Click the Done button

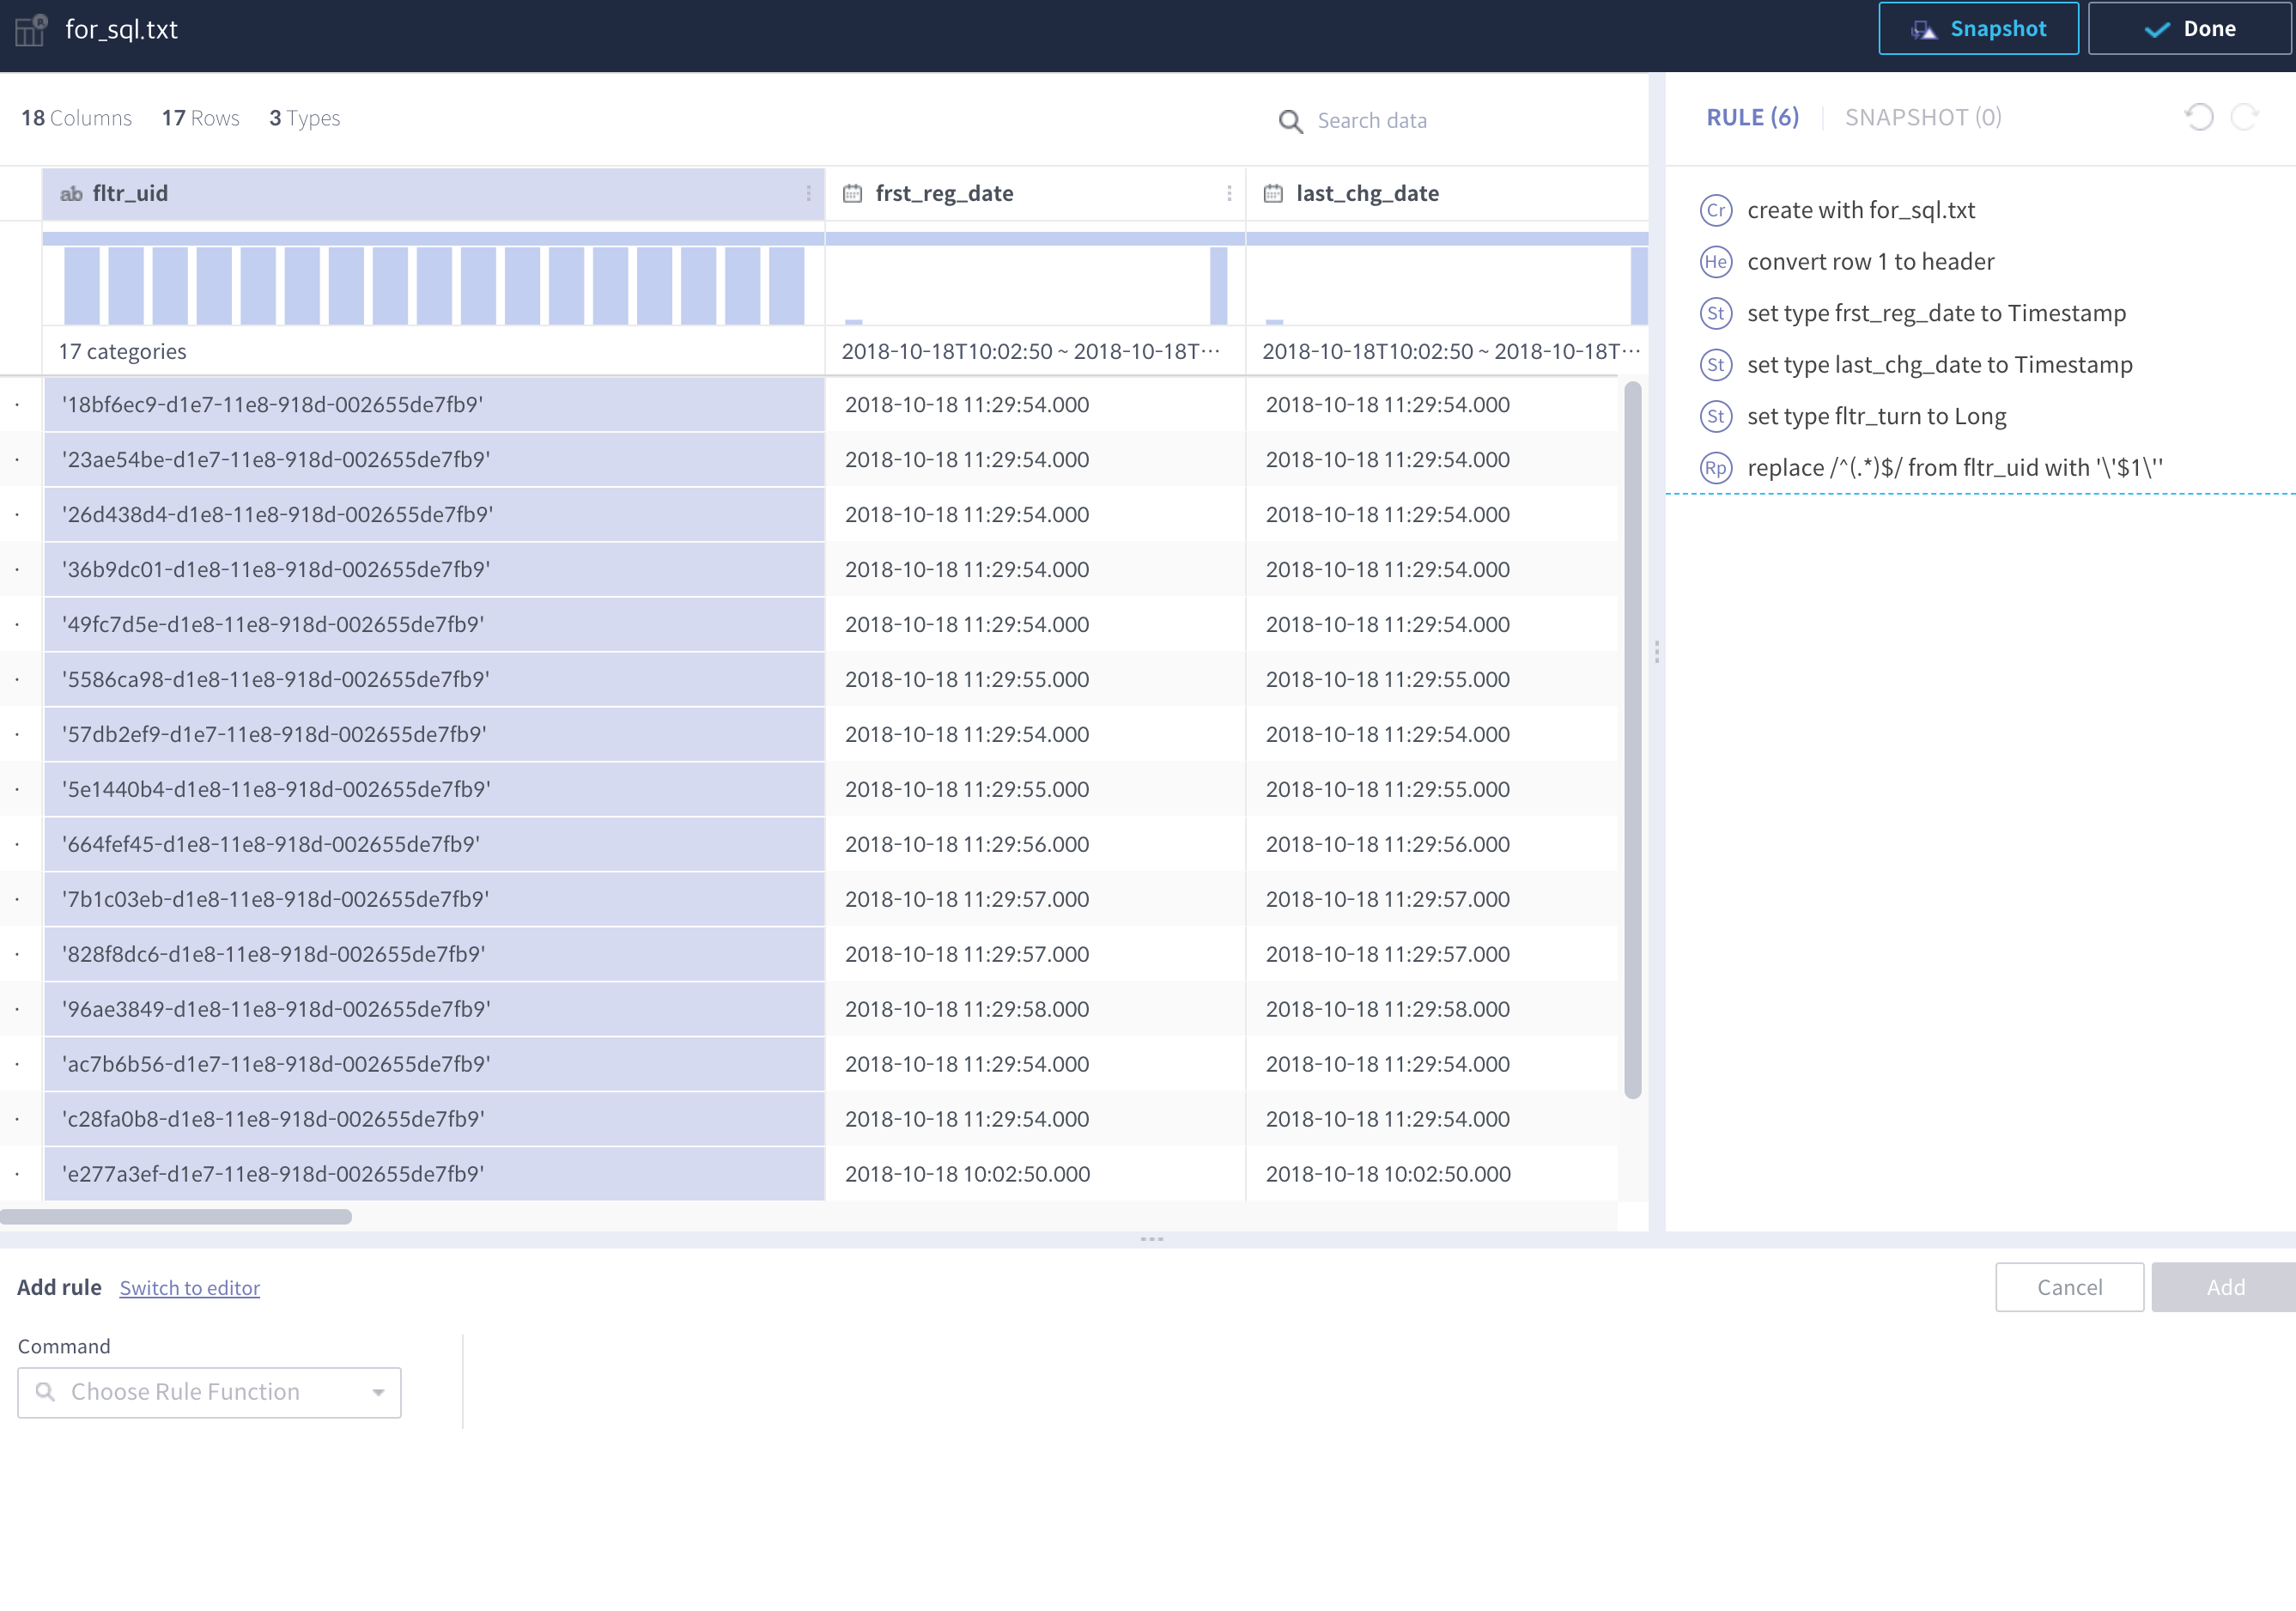[2191, 29]
